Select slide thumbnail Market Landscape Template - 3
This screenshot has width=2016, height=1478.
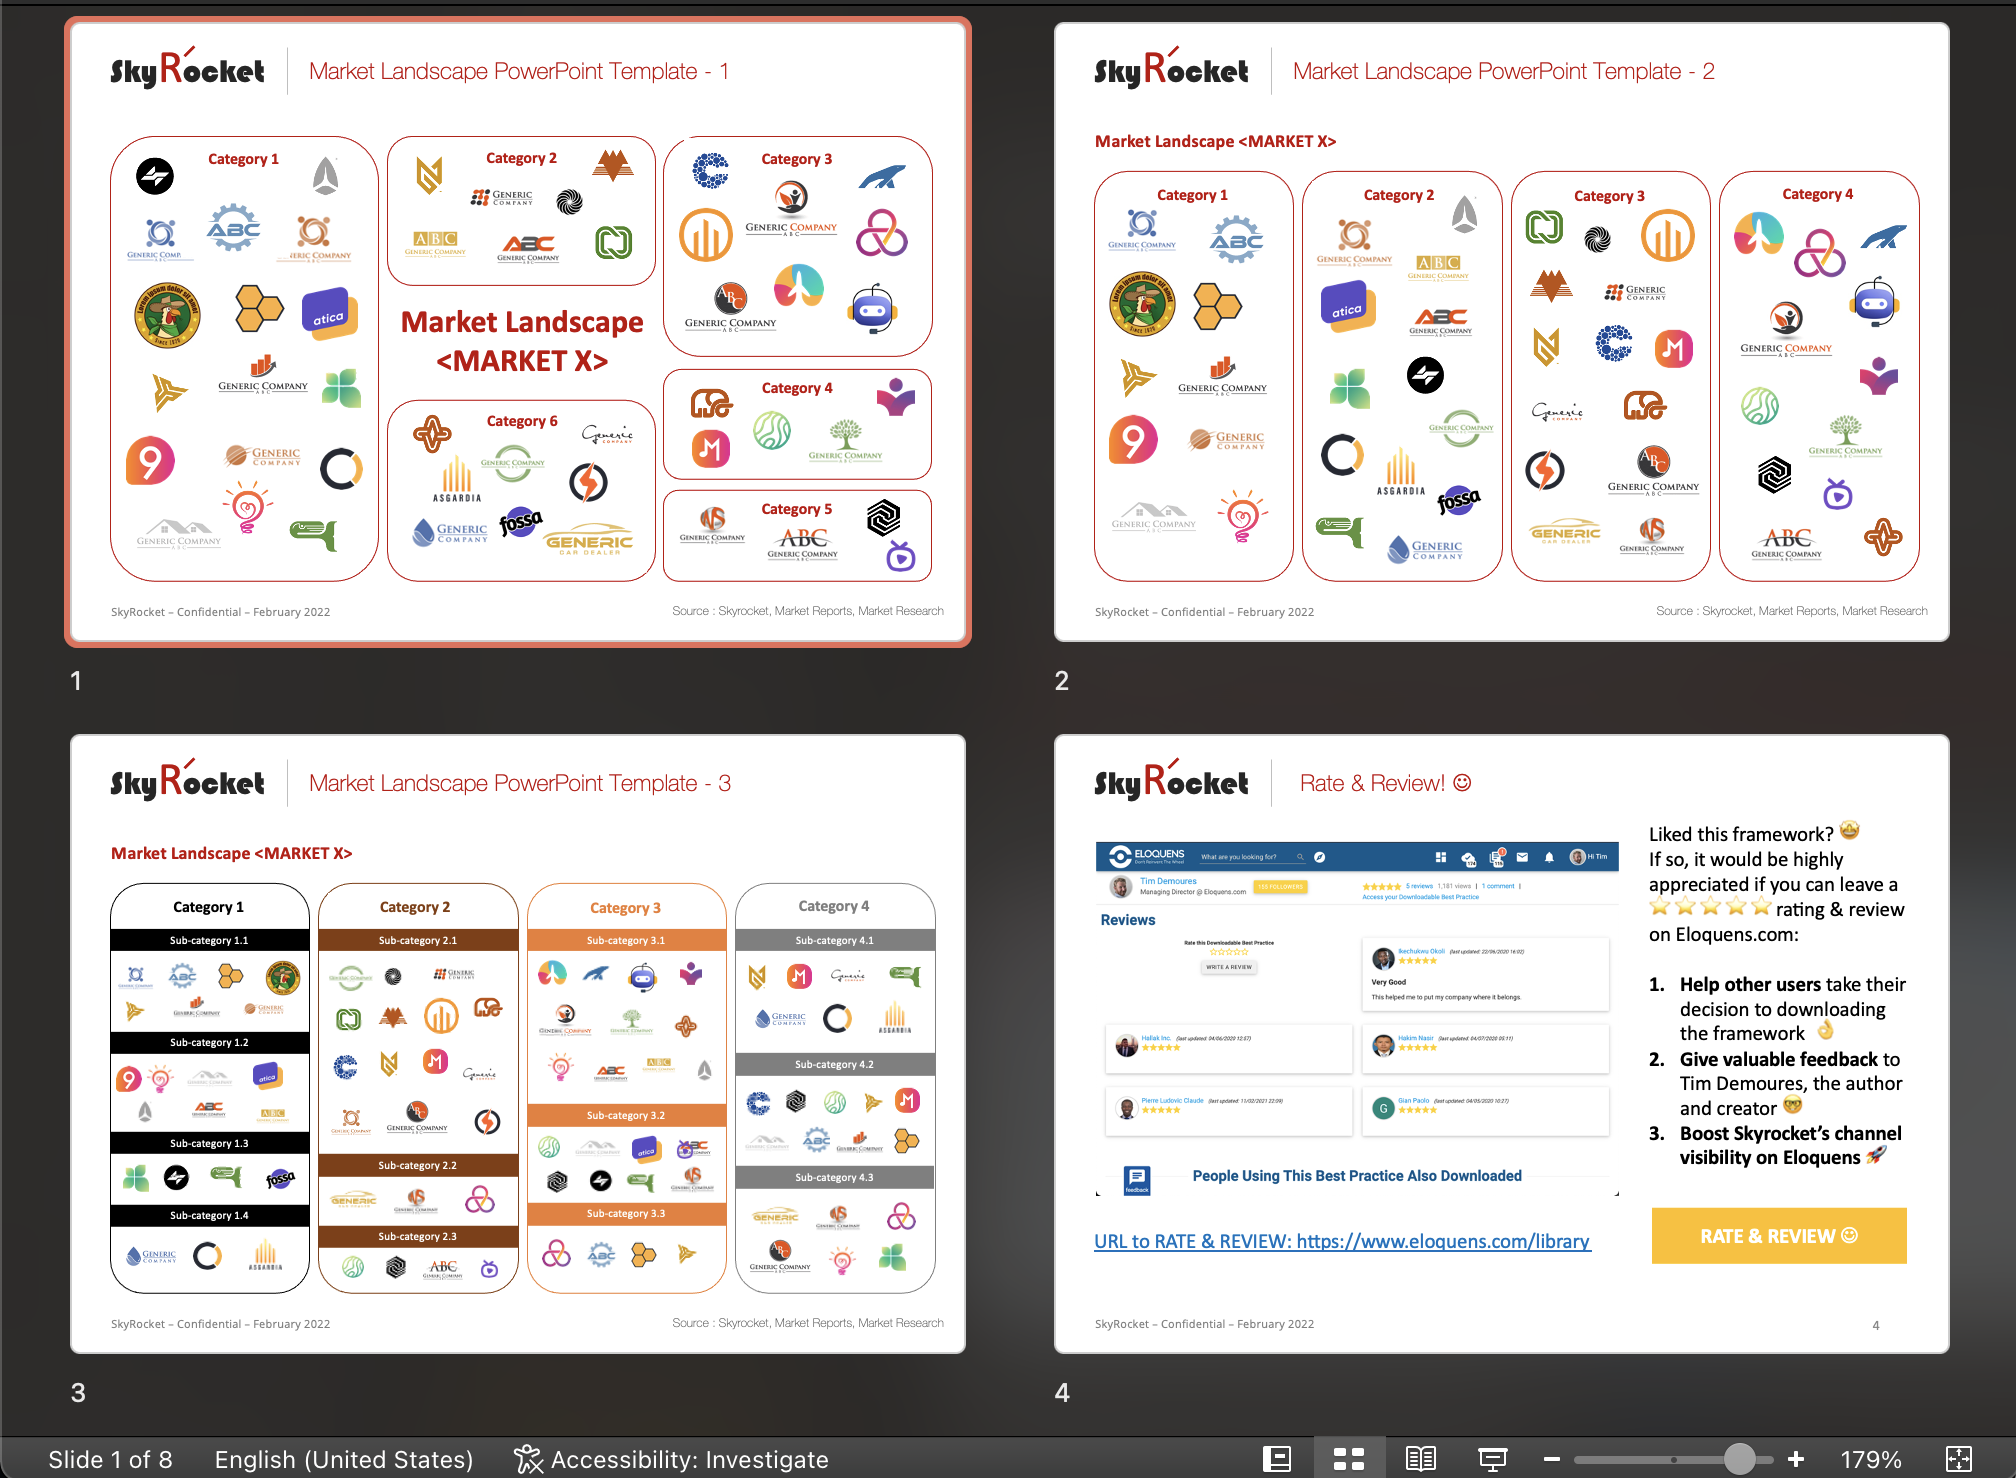[x=518, y=1044]
